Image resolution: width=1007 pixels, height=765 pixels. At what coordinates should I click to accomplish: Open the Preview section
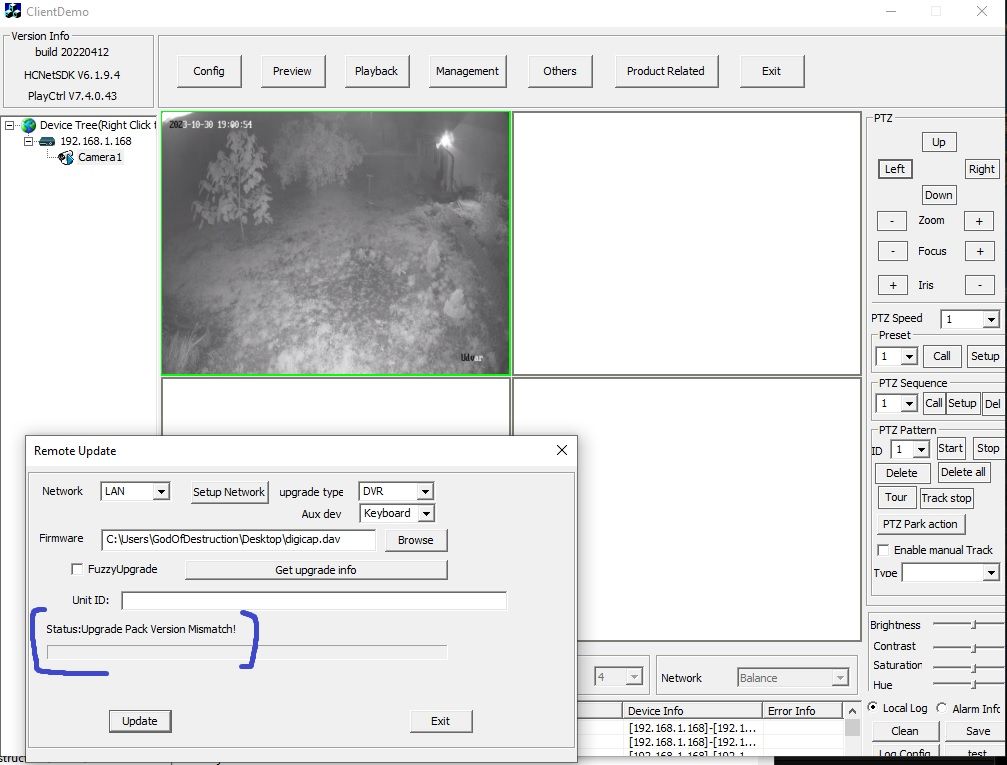pos(292,71)
